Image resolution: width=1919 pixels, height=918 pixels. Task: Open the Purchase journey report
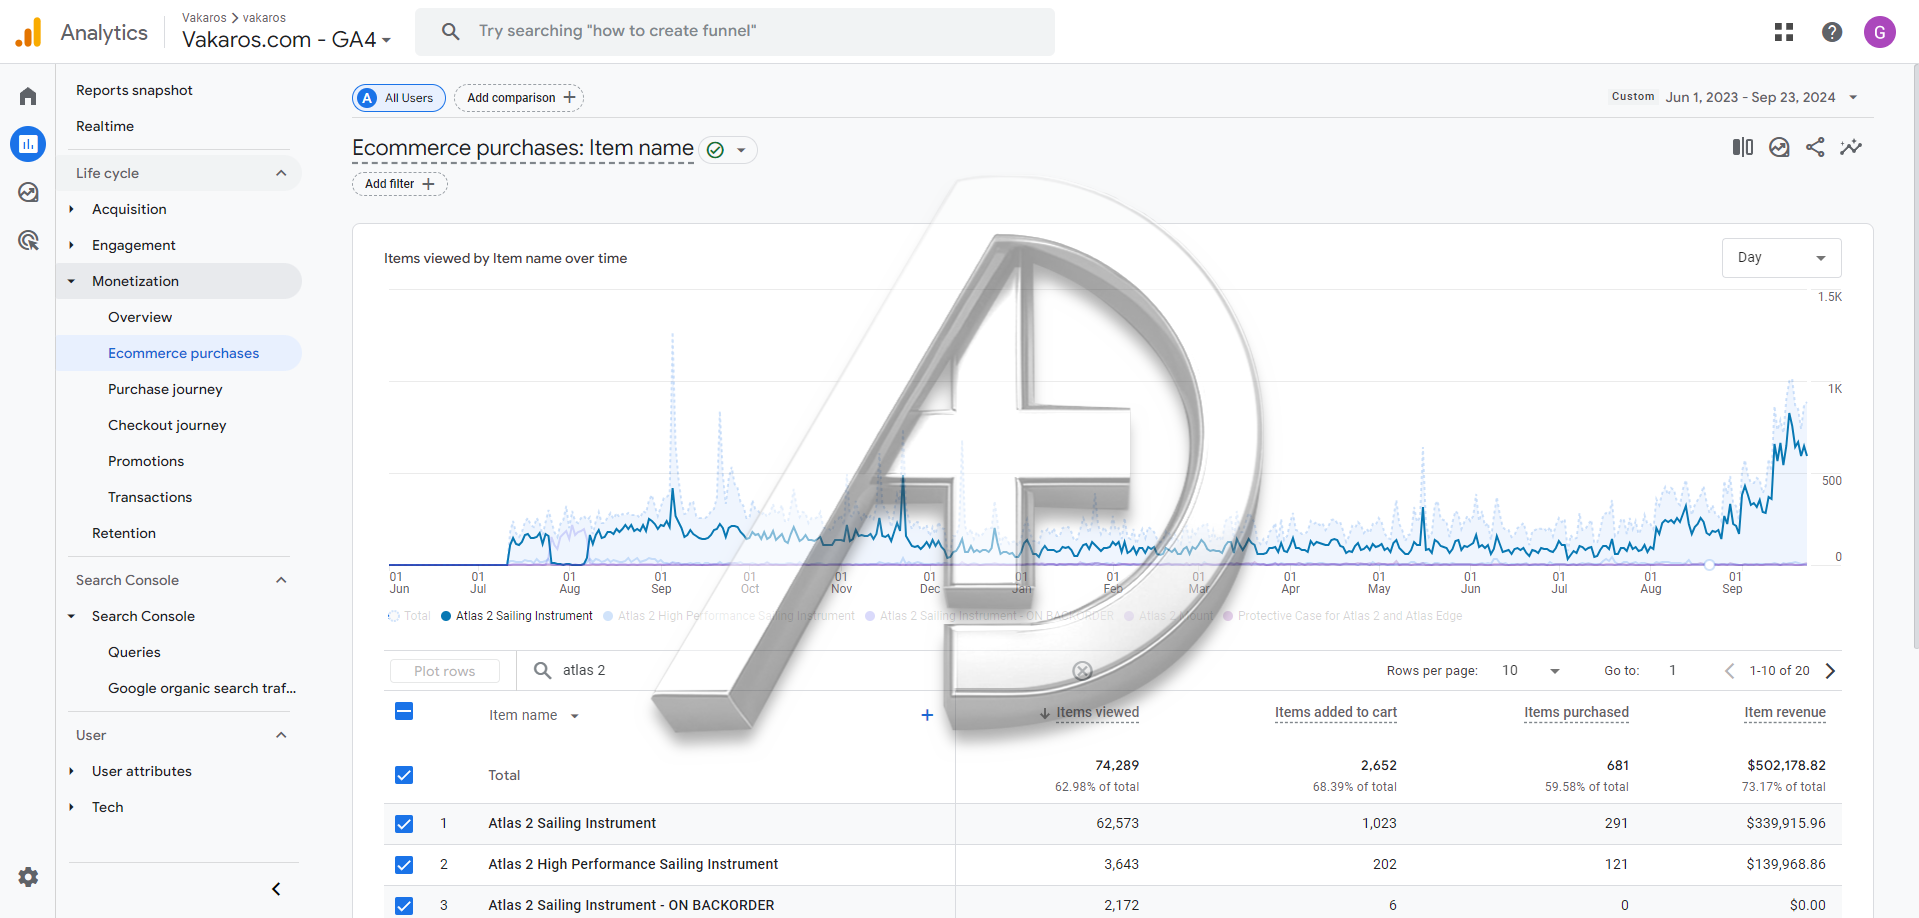165,389
